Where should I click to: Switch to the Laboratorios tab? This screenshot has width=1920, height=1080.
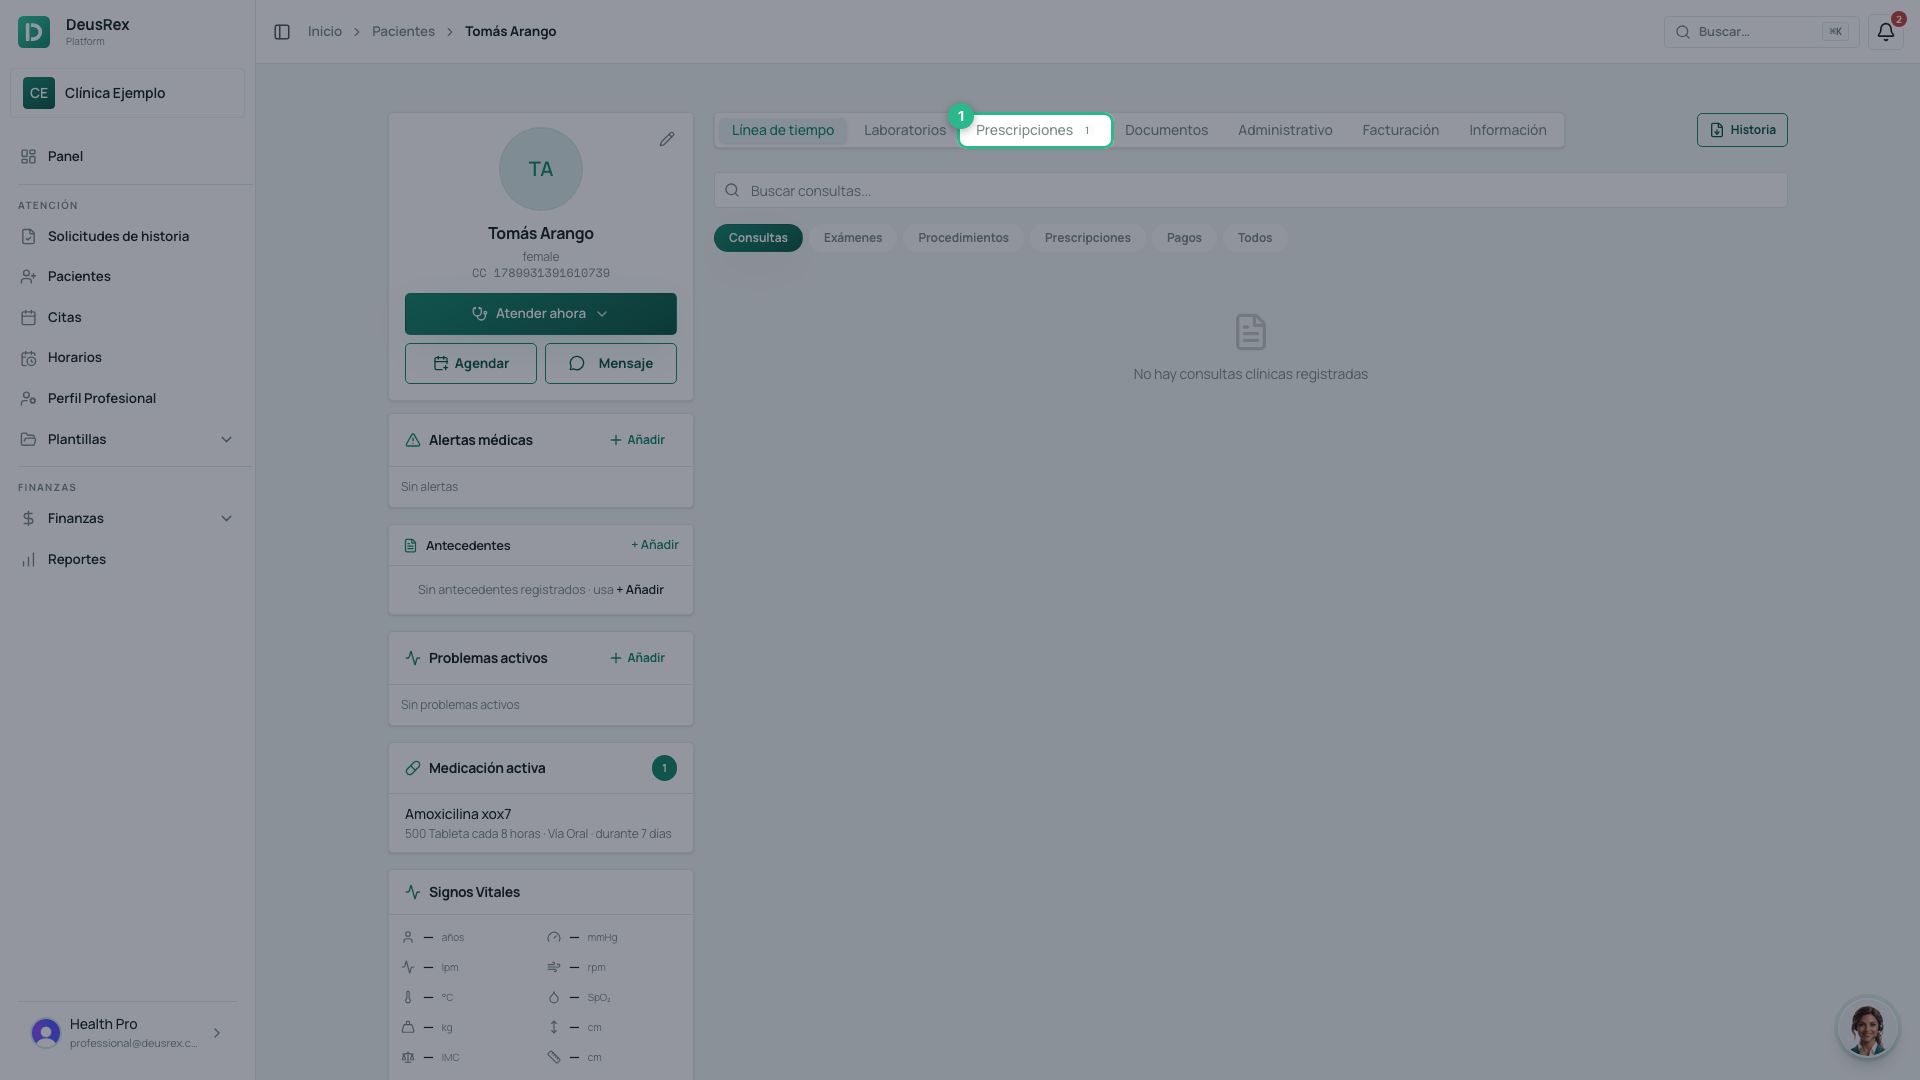point(905,131)
